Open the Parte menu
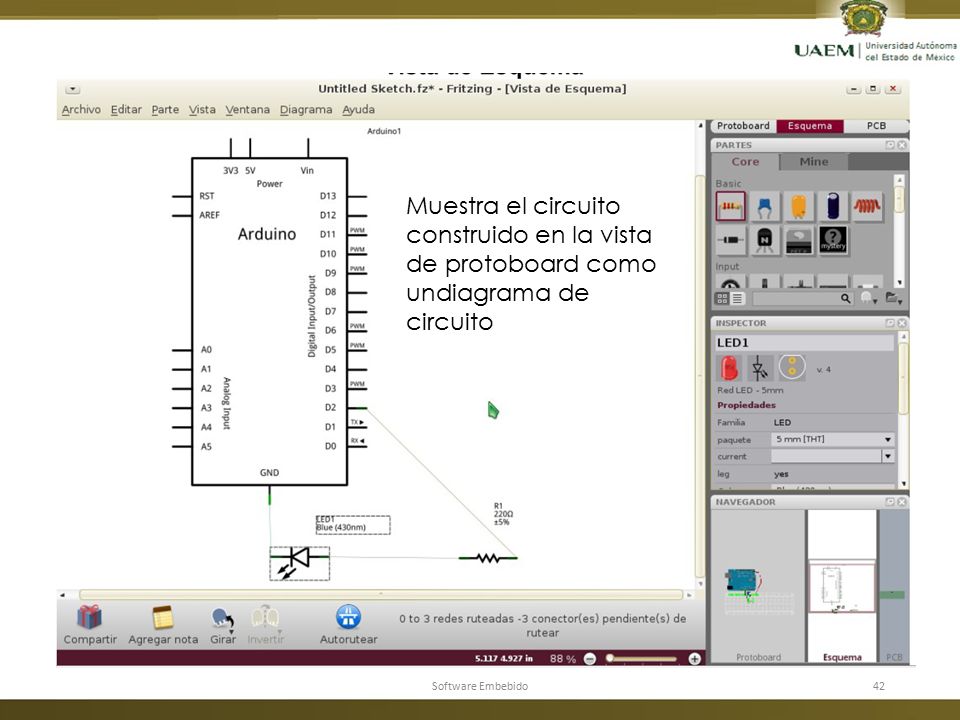The image size is (960, 720). [x=165, y=110]
